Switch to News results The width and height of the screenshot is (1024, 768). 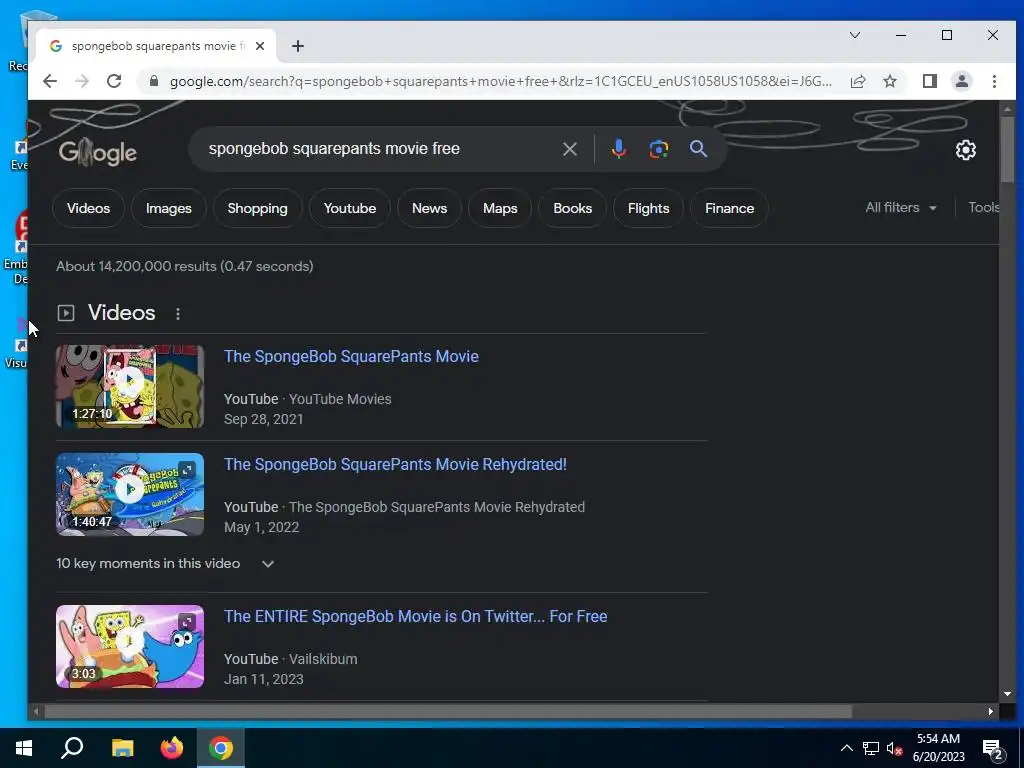429,208
